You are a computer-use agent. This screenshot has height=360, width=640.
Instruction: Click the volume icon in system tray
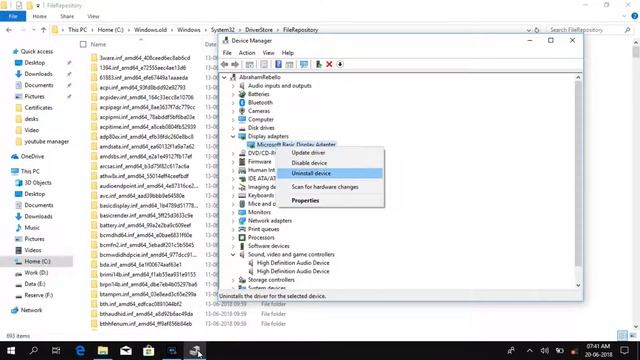[544, 351]
